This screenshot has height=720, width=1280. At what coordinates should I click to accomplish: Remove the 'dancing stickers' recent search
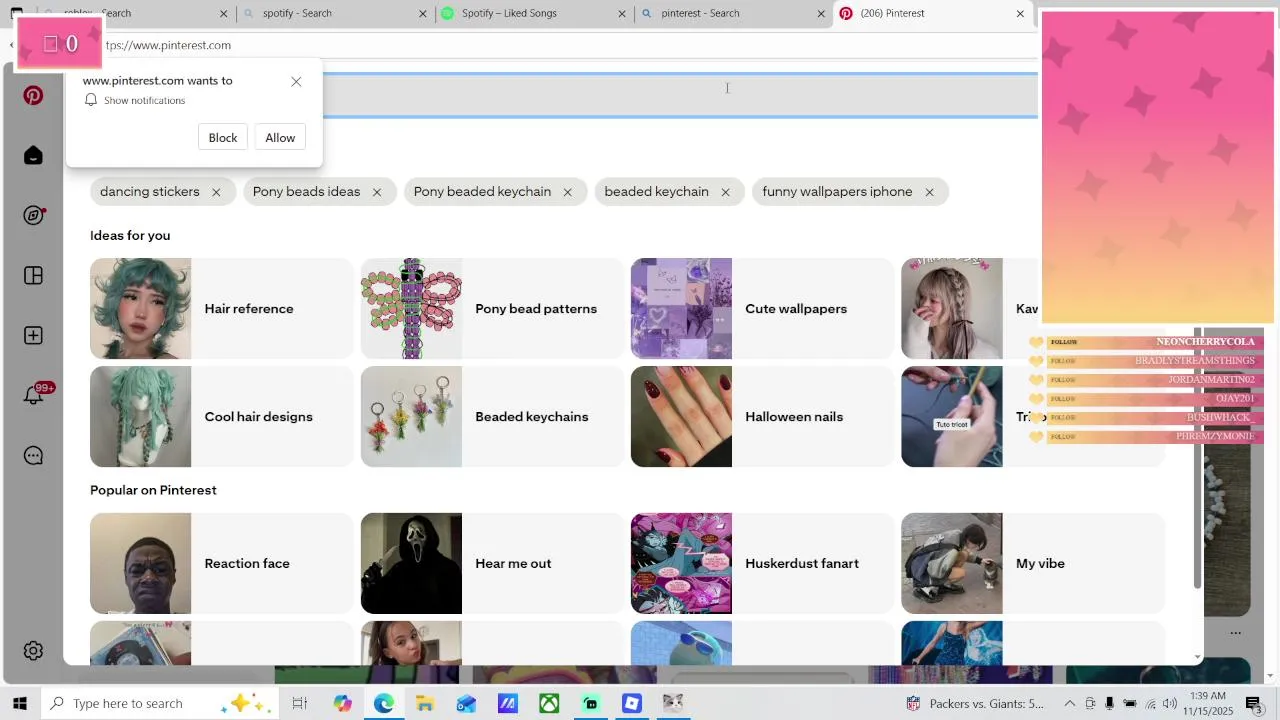[216, 192]
